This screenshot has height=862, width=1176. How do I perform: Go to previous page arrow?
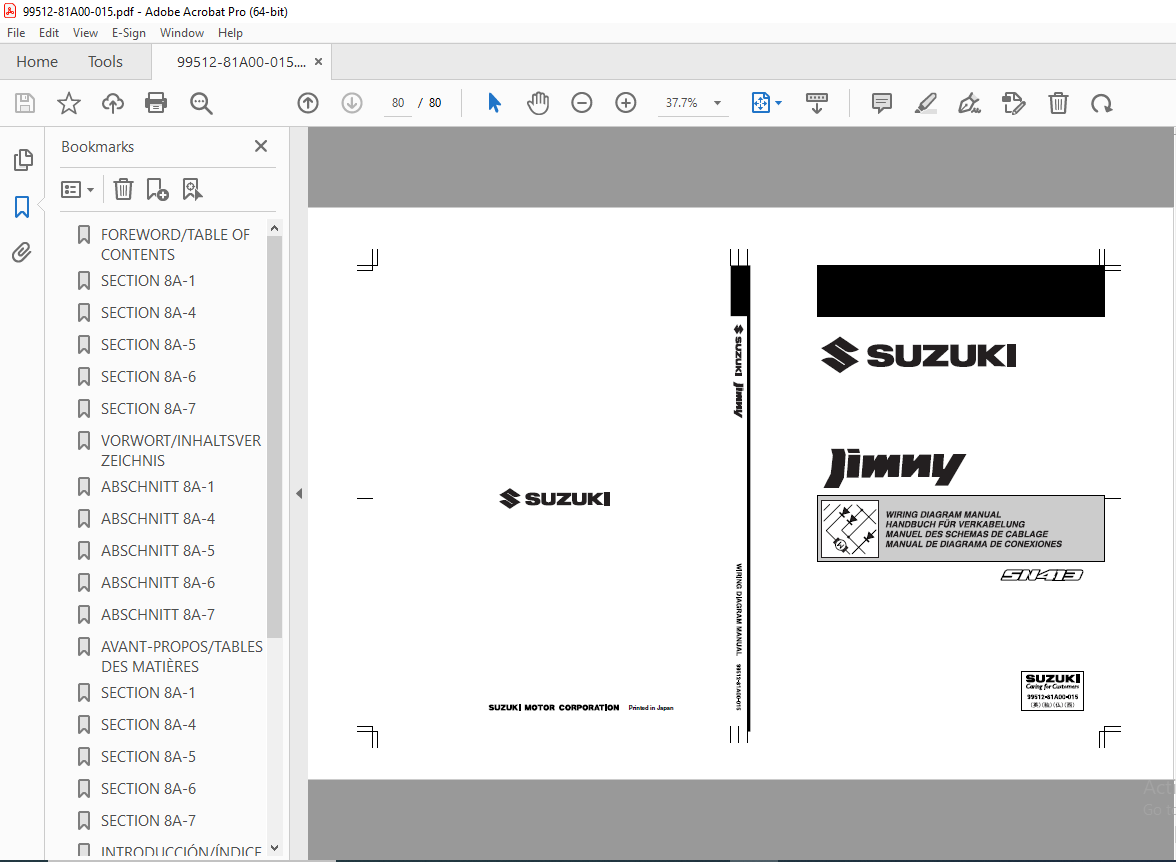click(x=308, y=103)
